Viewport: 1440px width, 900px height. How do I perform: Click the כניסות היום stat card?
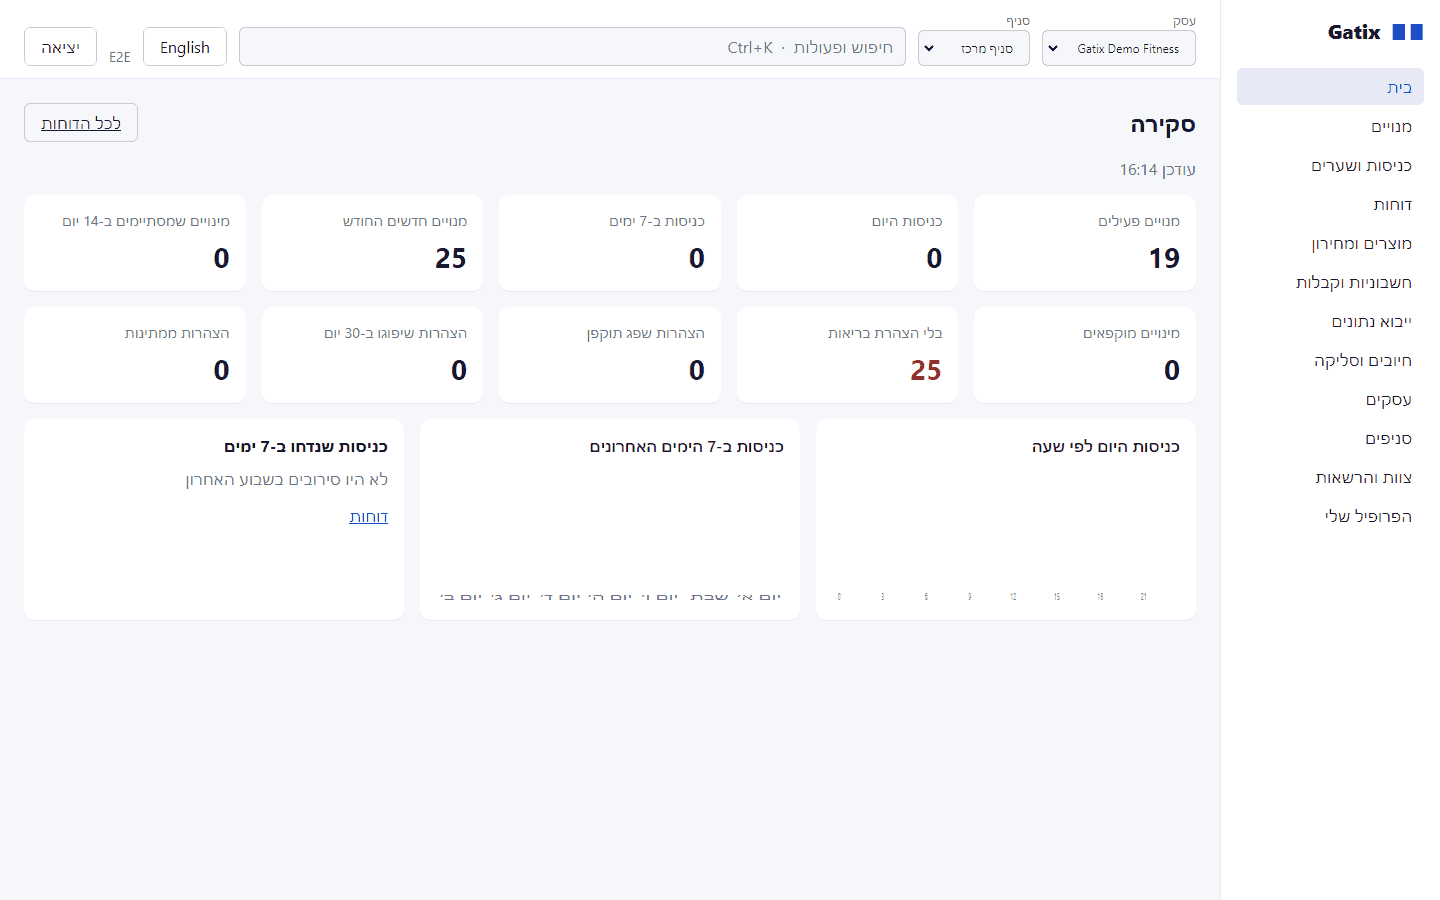[x=847, y=243]
